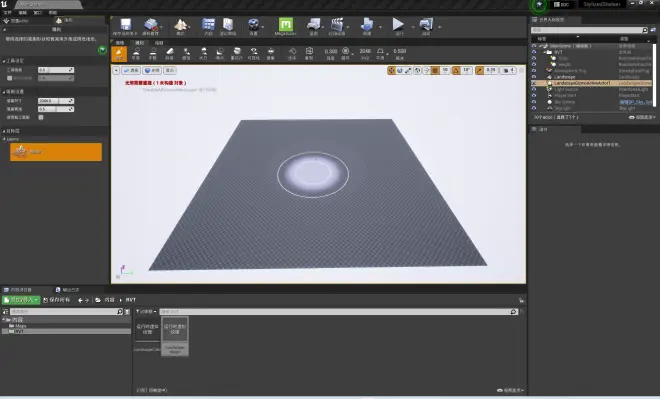Click the green Add/Import button
660x399 pixels.
[x=21, y=300]
